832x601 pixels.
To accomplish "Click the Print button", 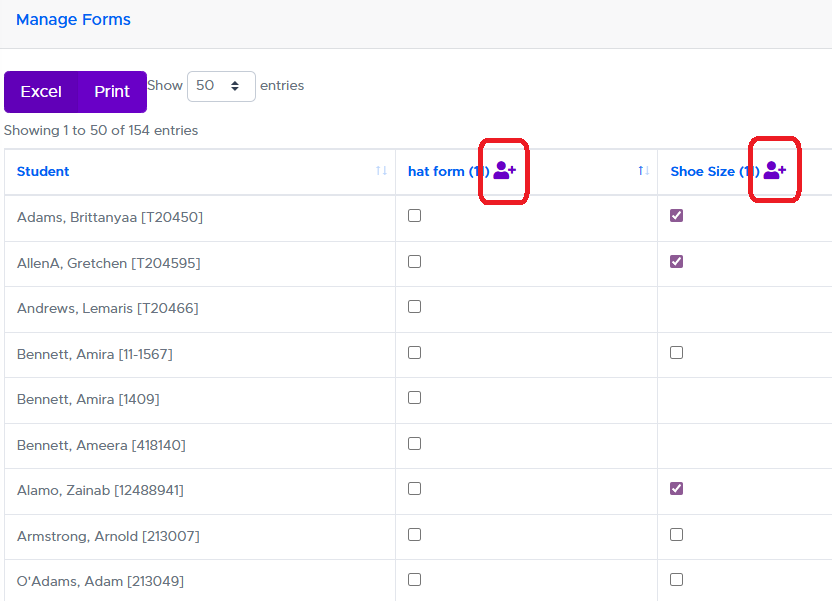I will click(x=112, y=92).
